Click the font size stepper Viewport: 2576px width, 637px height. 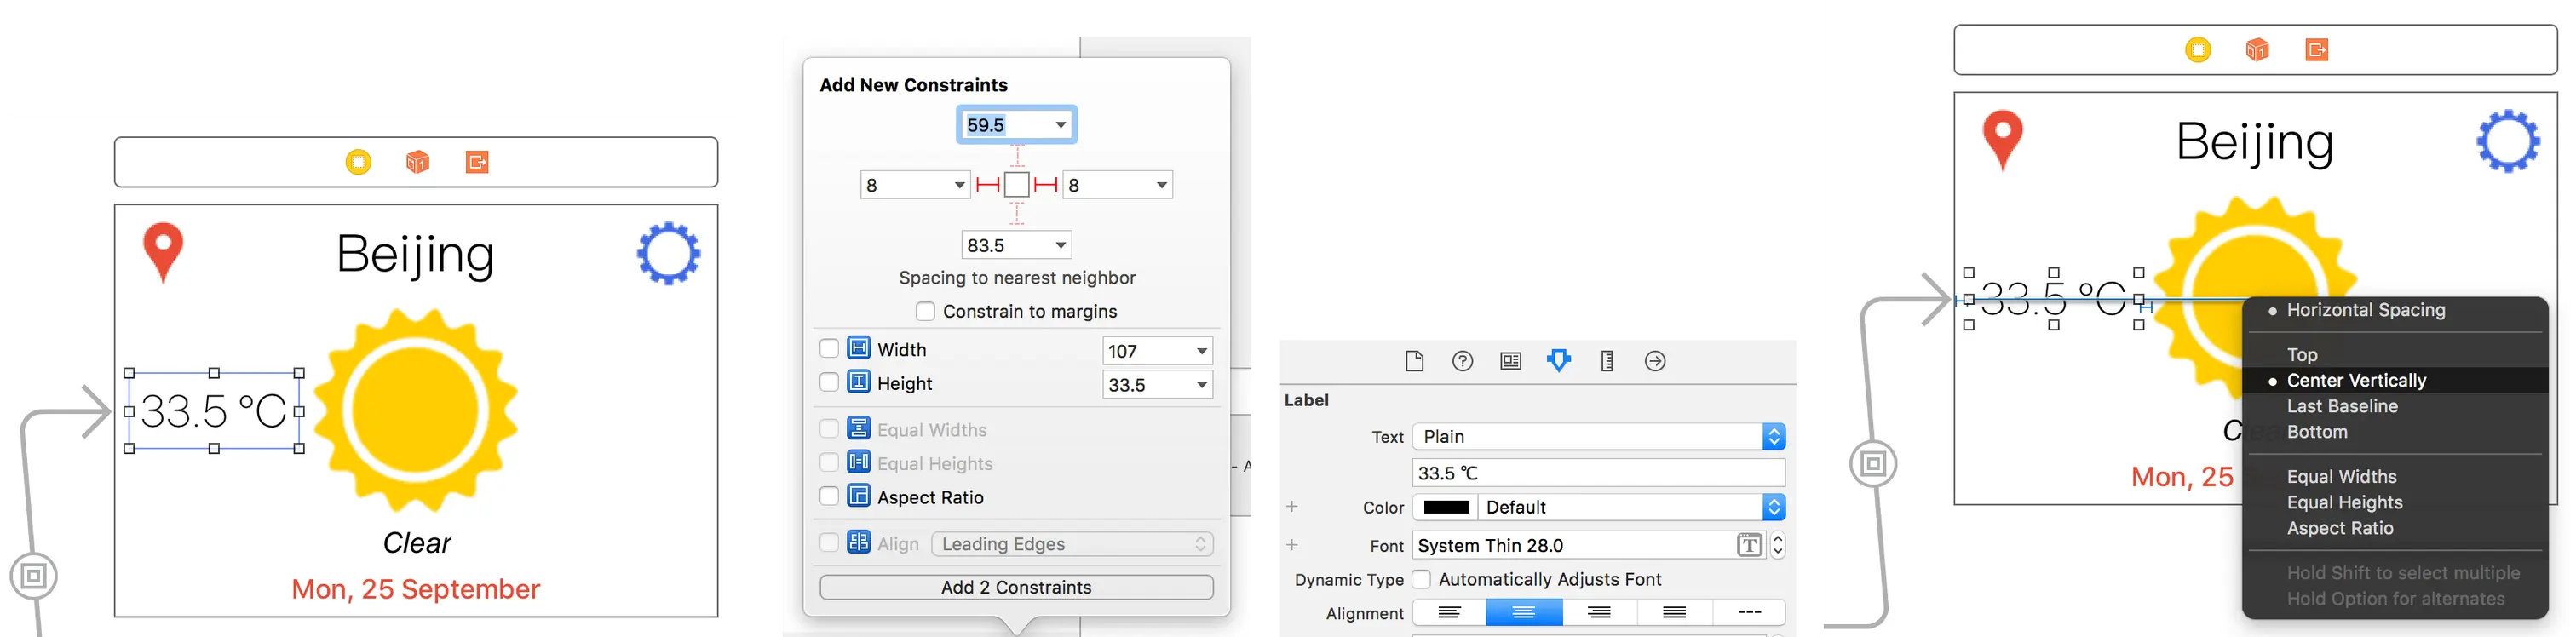1778,545
